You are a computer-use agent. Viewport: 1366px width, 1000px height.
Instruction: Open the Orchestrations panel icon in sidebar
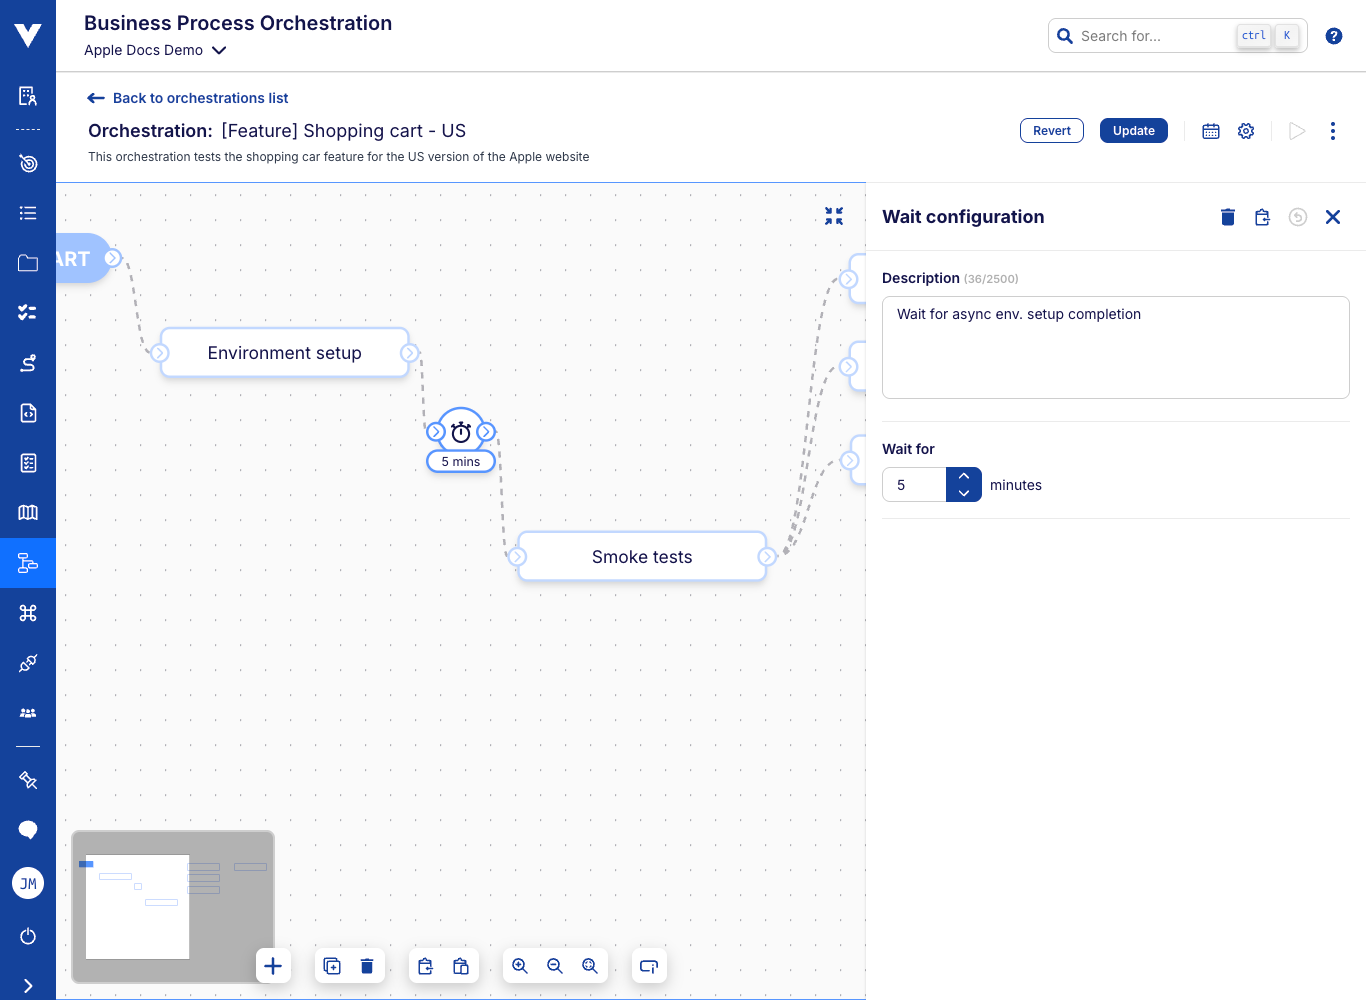28,563
